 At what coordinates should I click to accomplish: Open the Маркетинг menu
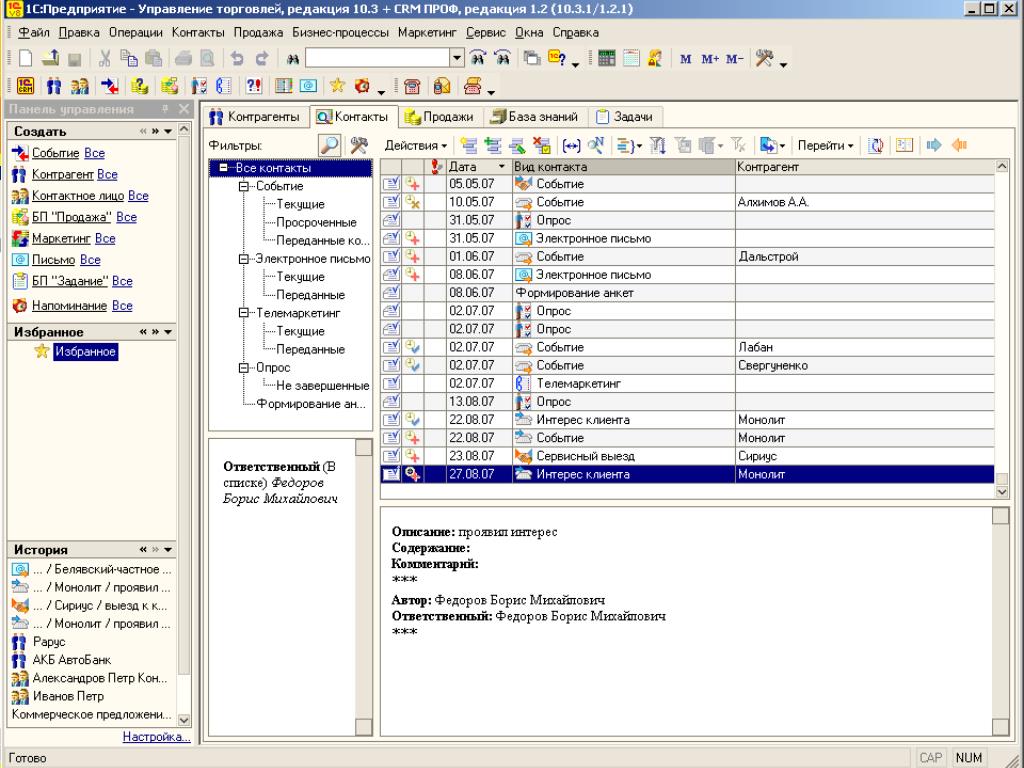click(427, 33)
